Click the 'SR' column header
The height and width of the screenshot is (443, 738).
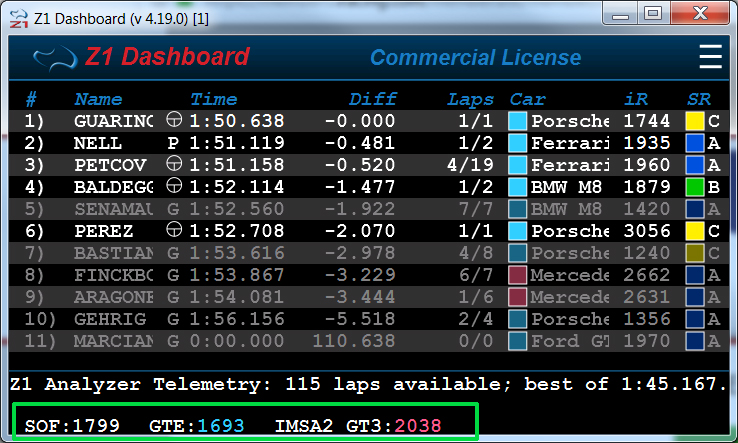click(x=698, y=99)
